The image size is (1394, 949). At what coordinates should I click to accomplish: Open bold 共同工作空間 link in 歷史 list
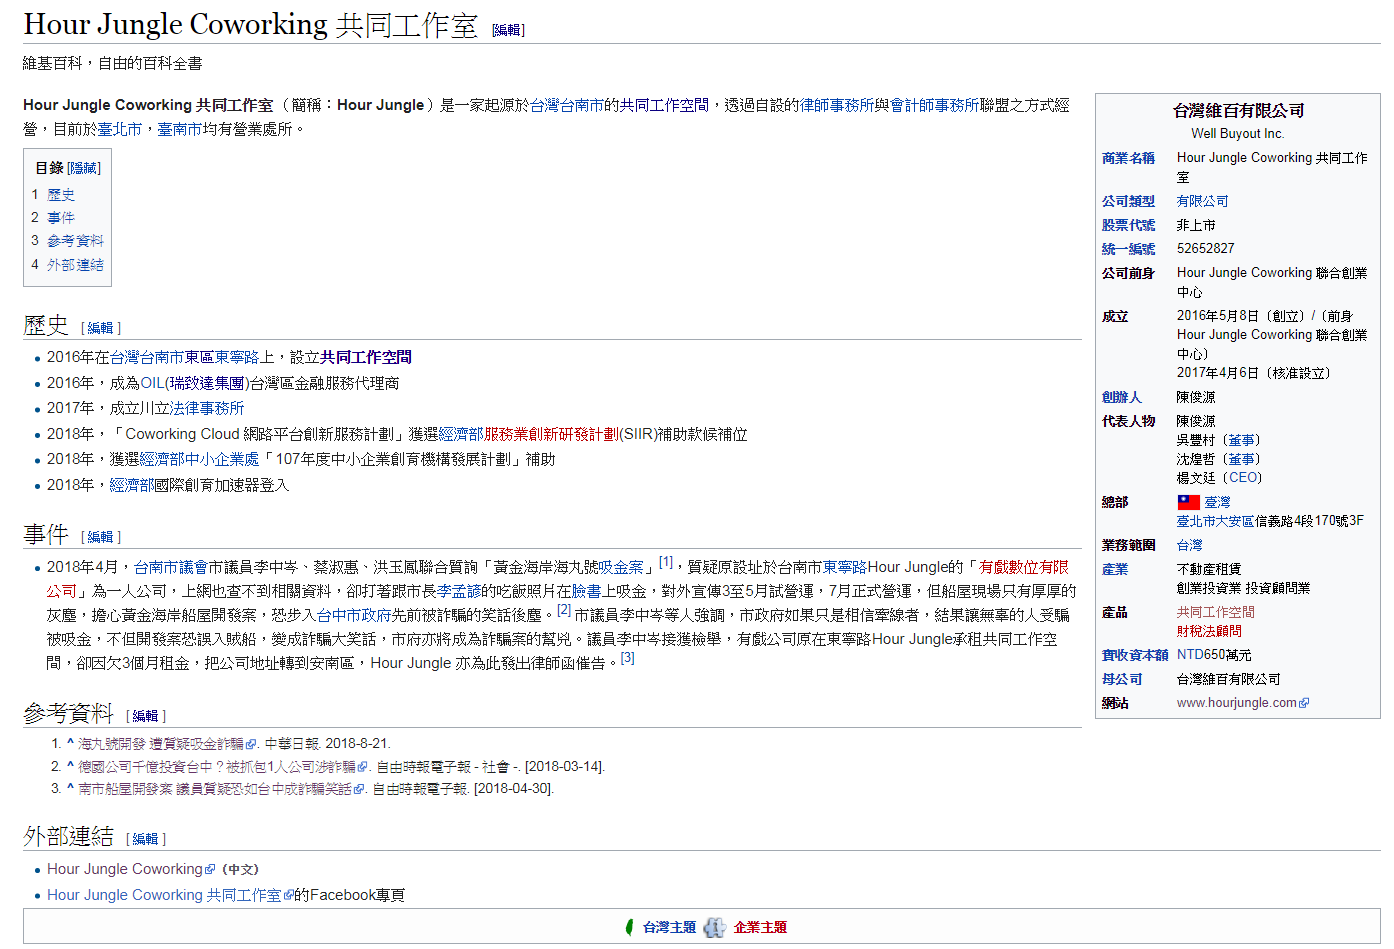[366, 357]
